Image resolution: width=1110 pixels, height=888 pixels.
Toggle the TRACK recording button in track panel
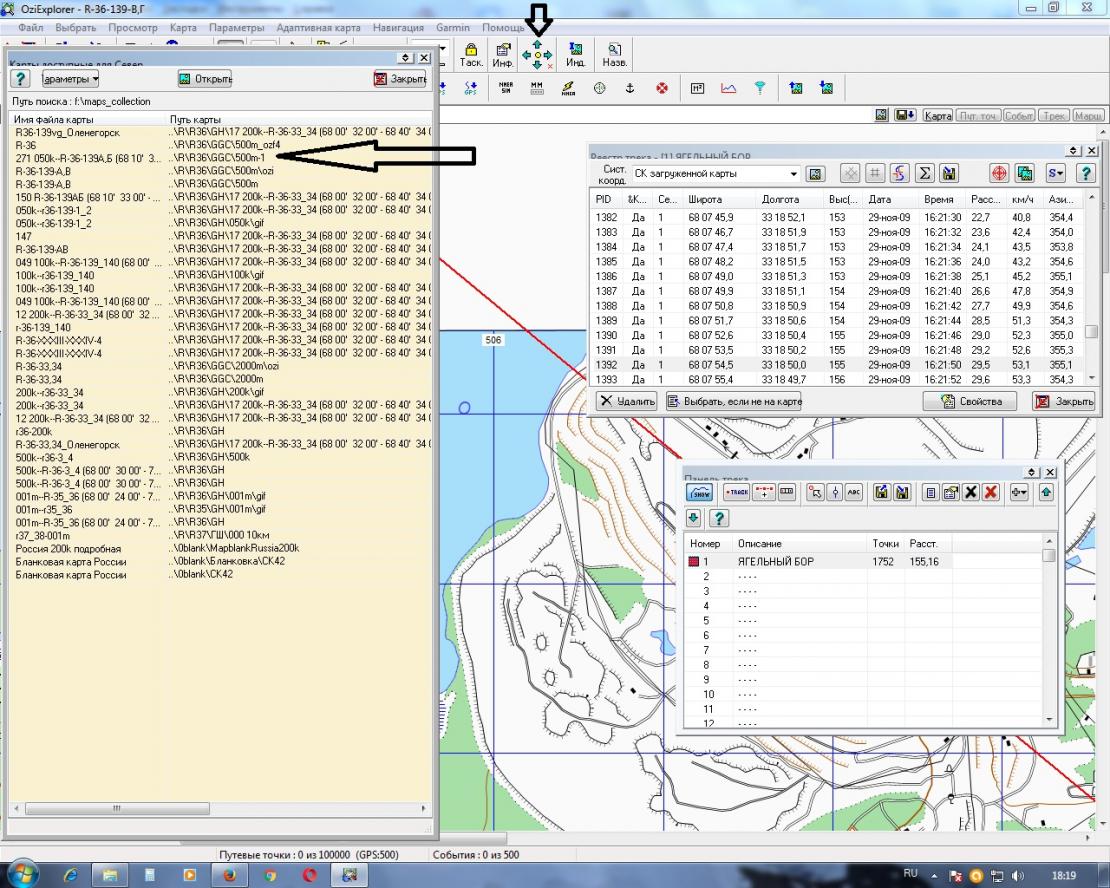click(x=736, y=492)
